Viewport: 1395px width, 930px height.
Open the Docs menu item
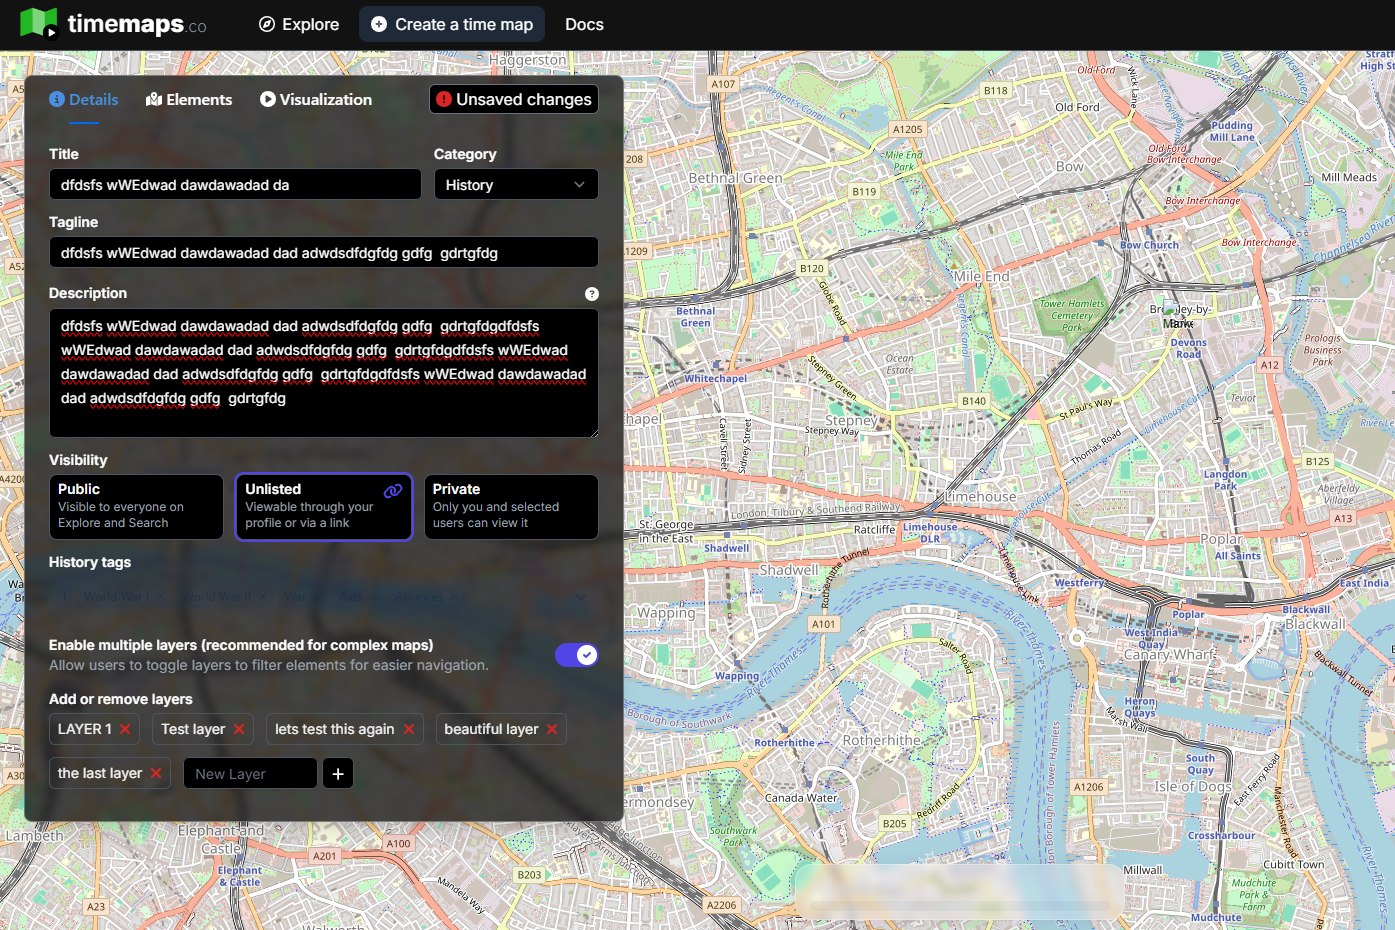click(x=584, y=24)
